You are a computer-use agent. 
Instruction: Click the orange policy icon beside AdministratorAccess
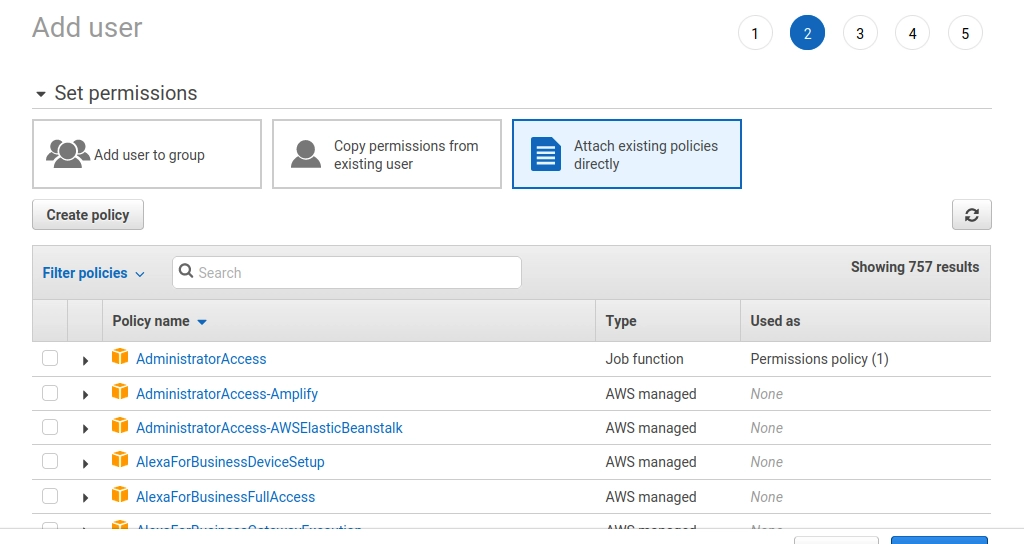click(120, 357)
